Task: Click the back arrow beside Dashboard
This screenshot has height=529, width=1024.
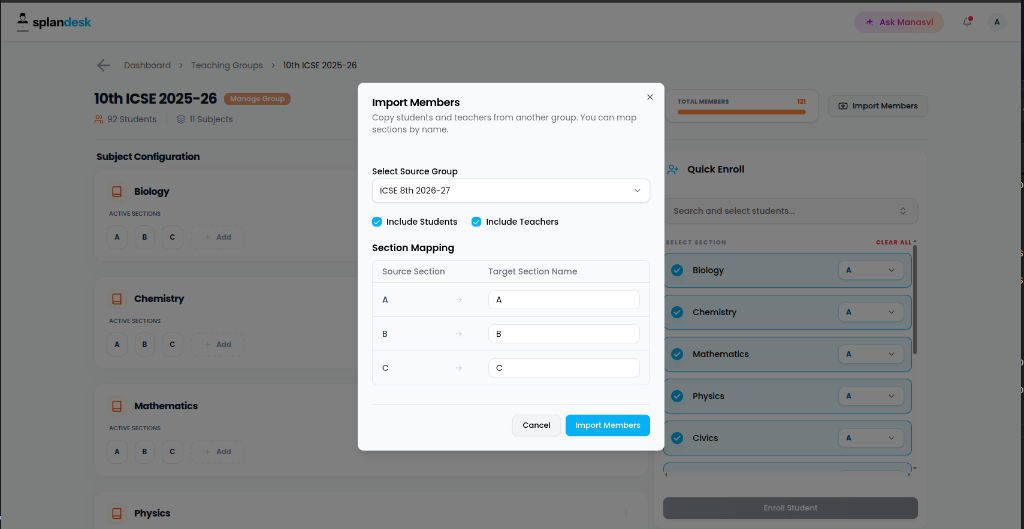Action: [x=103, y=65]
